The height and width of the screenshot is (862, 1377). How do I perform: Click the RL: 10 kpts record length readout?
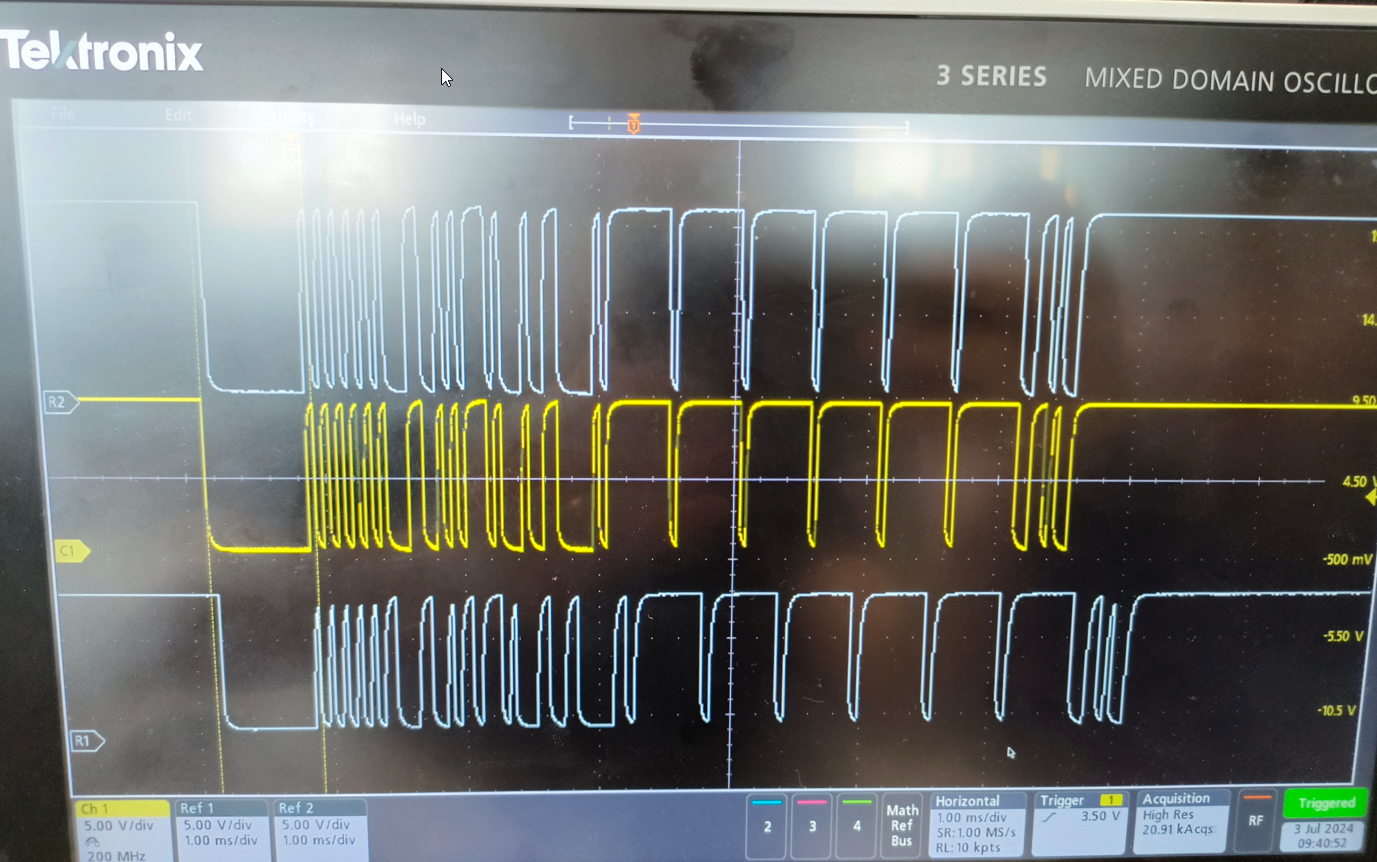(968, 847)
